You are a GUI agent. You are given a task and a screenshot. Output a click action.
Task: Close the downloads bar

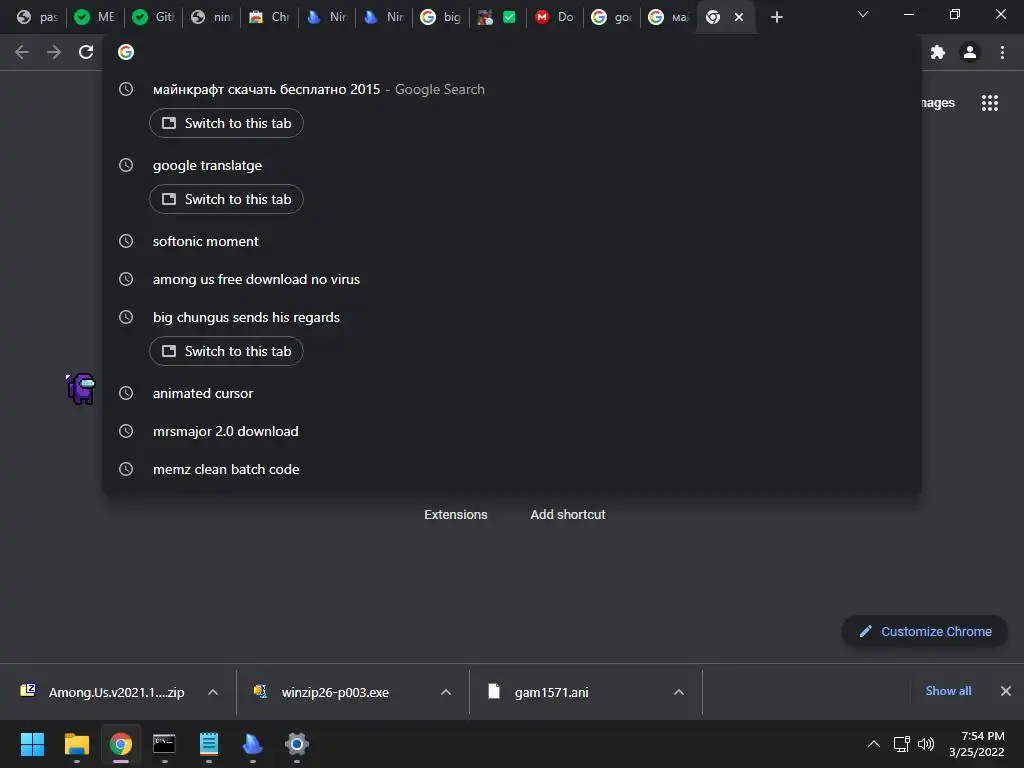point(1006,691)
